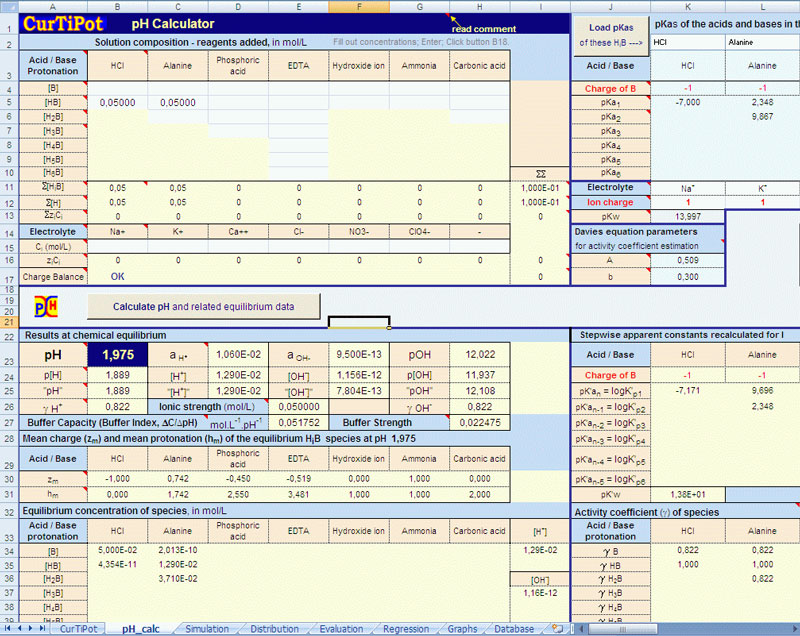800x636 pixels.
Task: Click the next-sheet navigation arrow
Action: click(32, 629)
